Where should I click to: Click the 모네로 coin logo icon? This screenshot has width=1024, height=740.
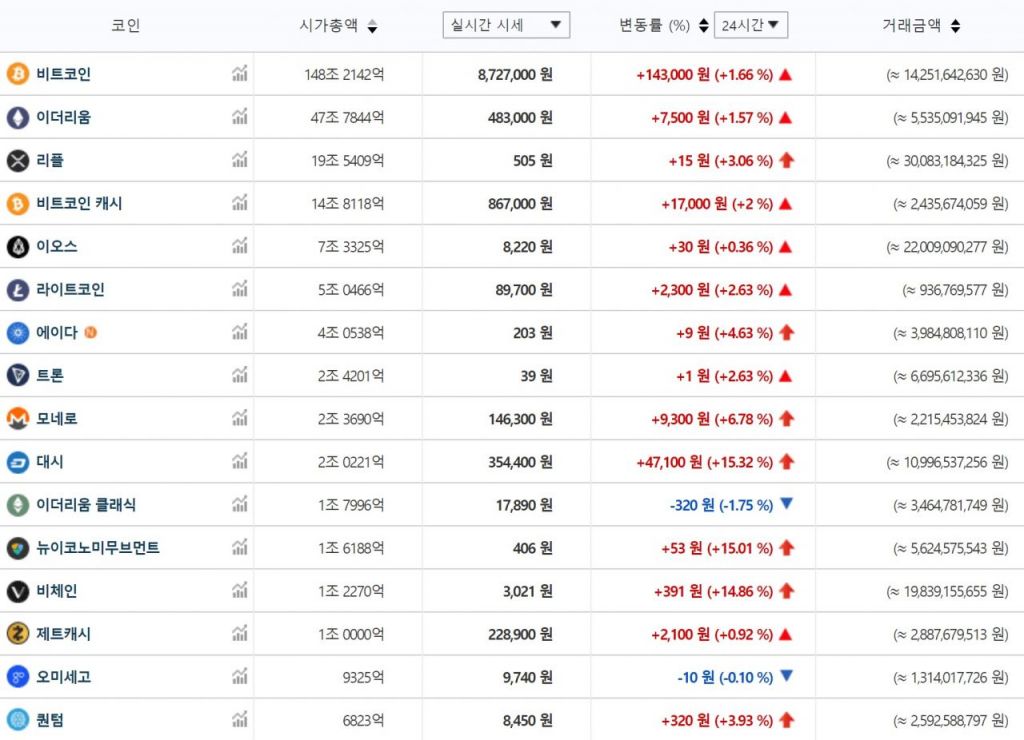[x=18, y=419]
